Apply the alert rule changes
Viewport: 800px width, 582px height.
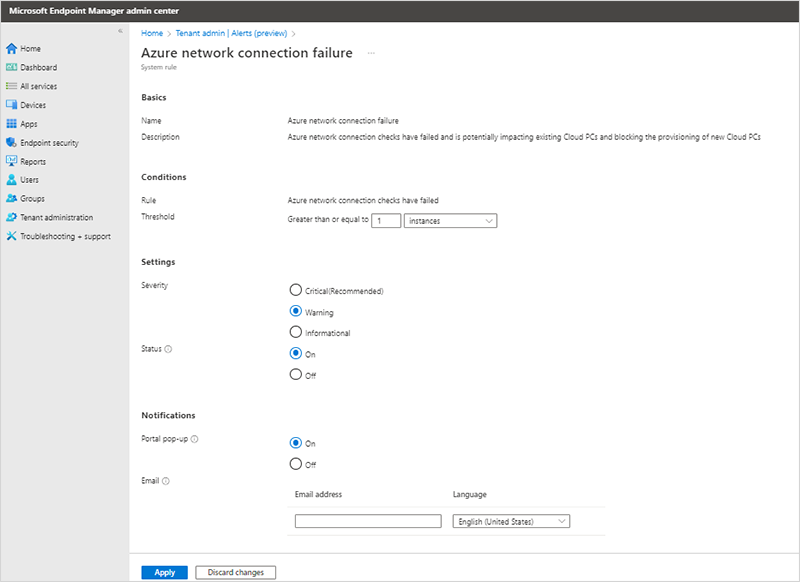[165, 572]
